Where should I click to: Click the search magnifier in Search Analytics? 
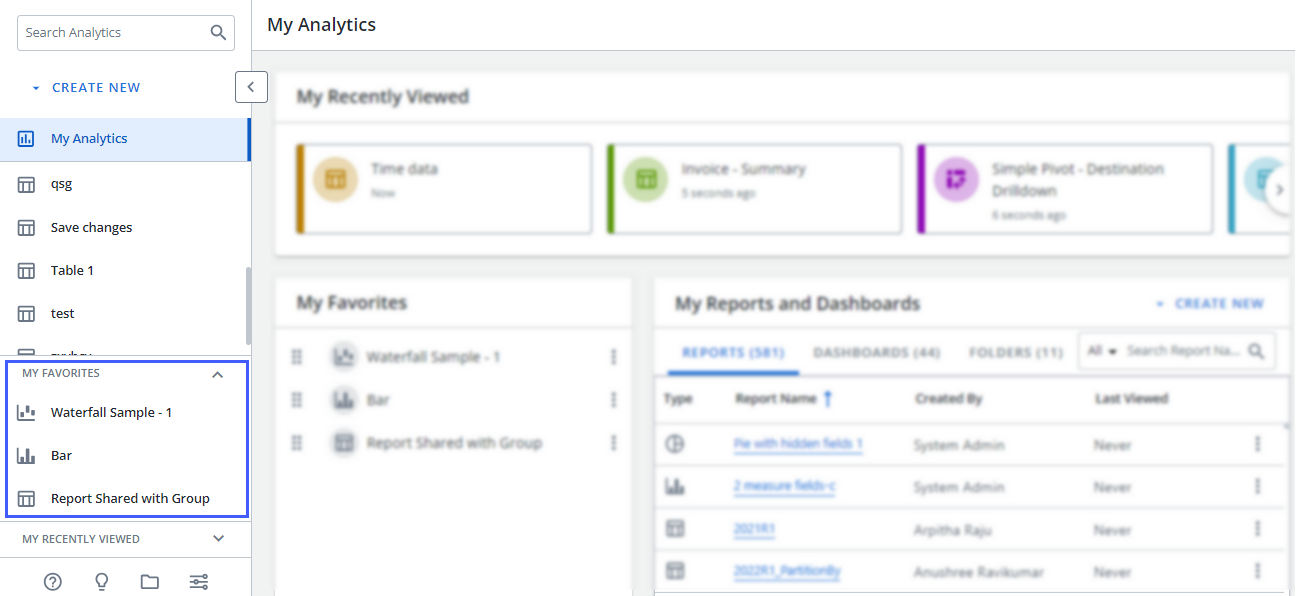218,33
